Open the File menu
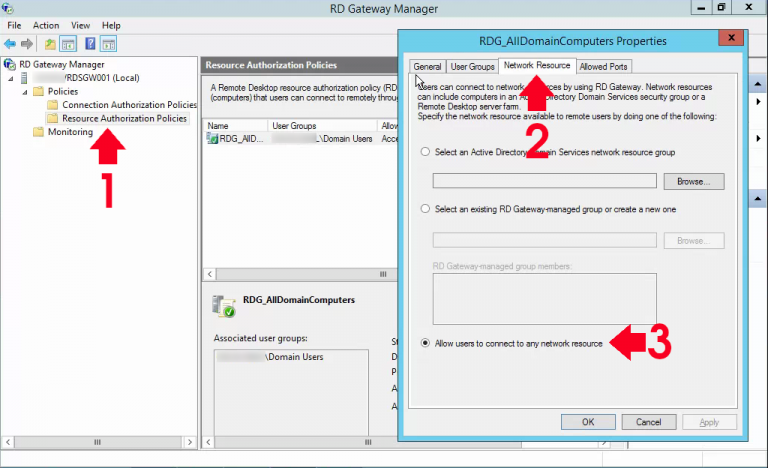 point(14,25)
